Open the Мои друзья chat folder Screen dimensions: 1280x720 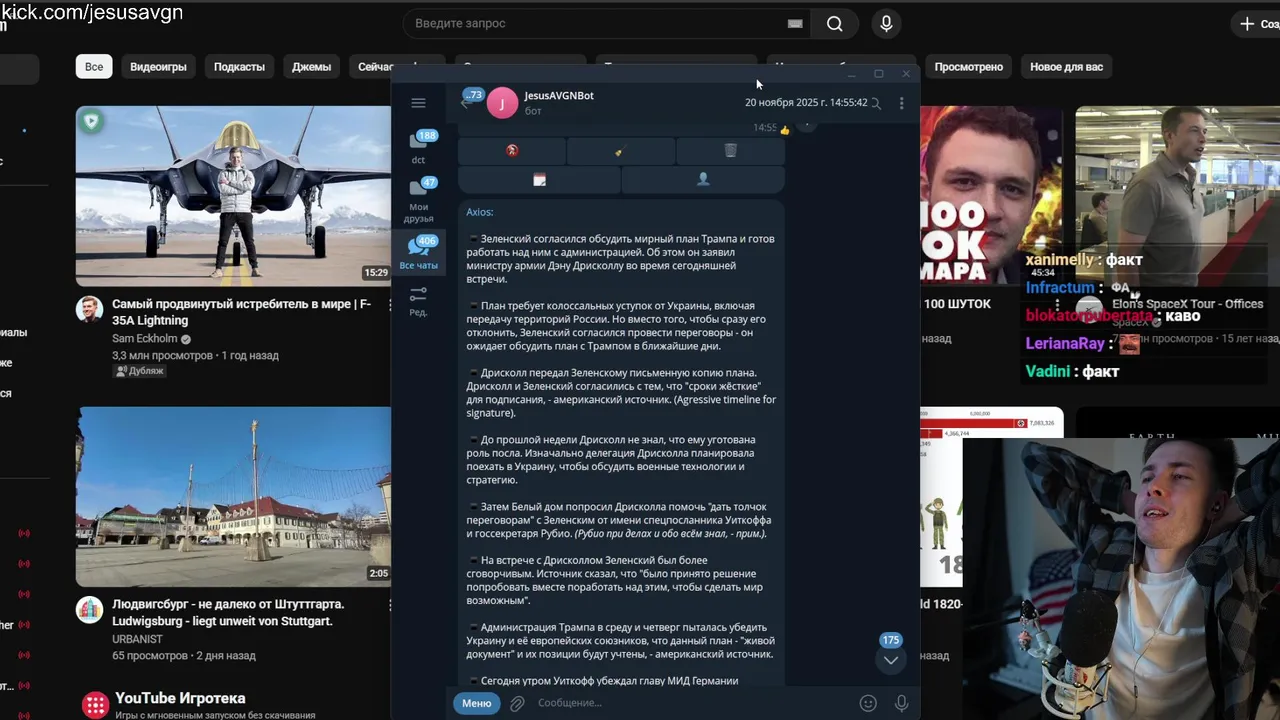click(419, 199)
